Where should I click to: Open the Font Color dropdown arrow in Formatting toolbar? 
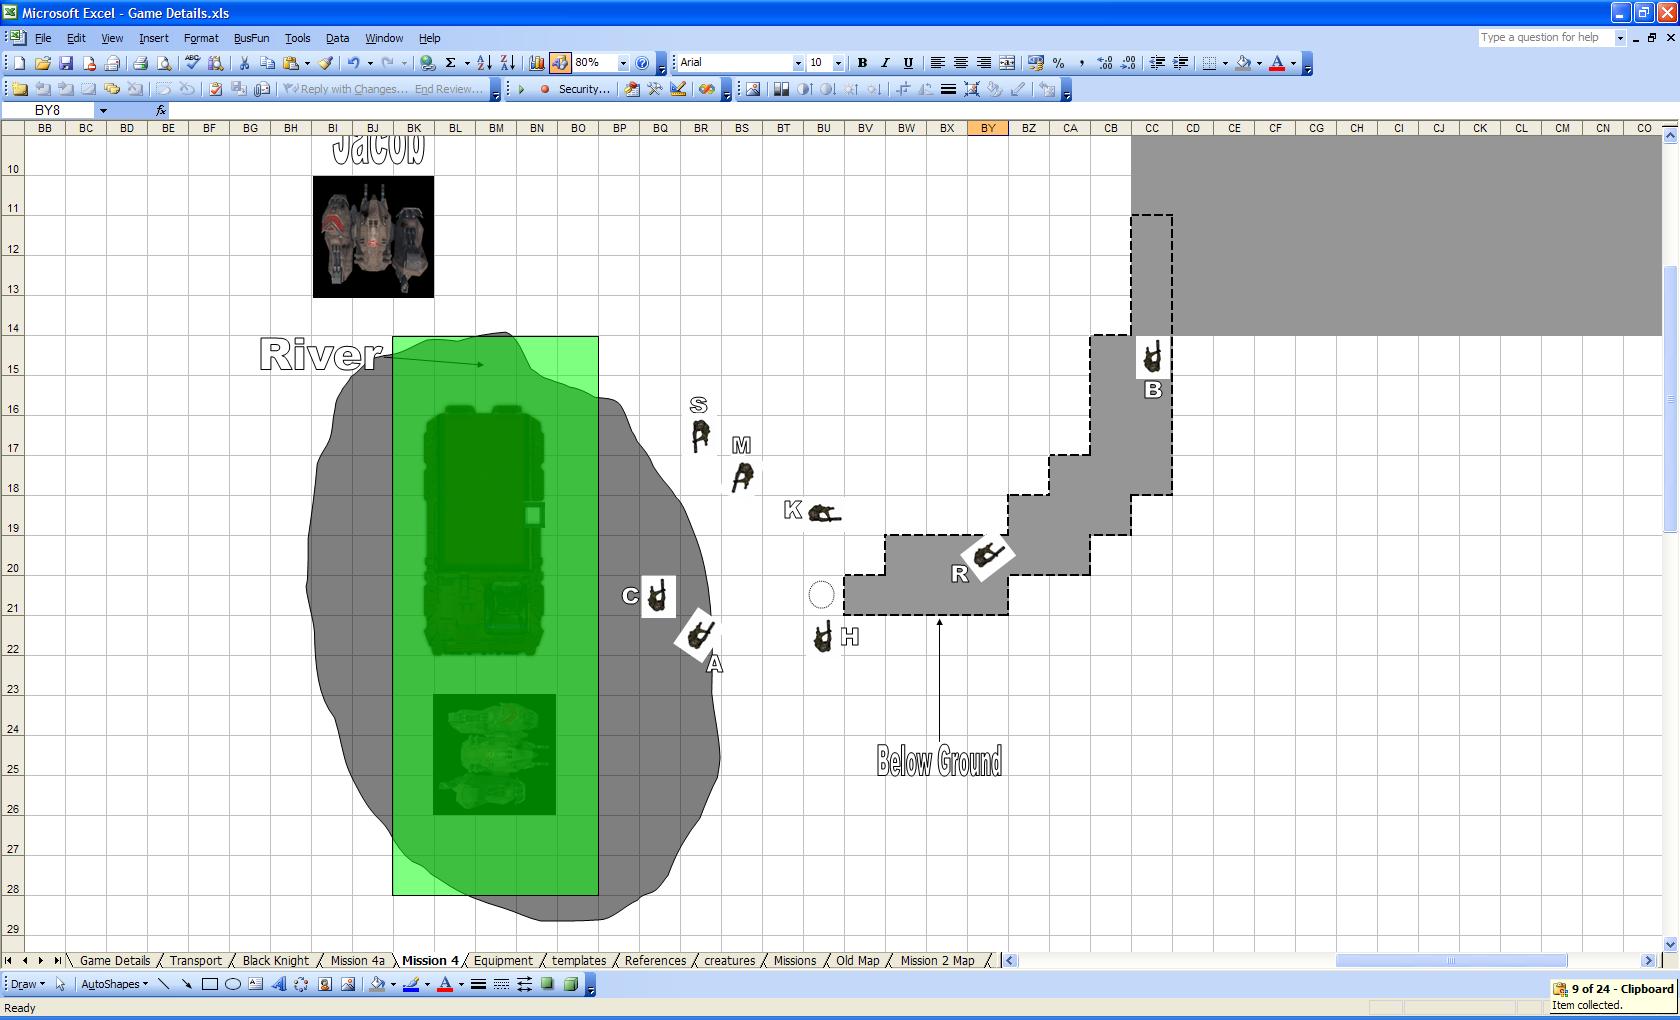[x=1293, y=63]
